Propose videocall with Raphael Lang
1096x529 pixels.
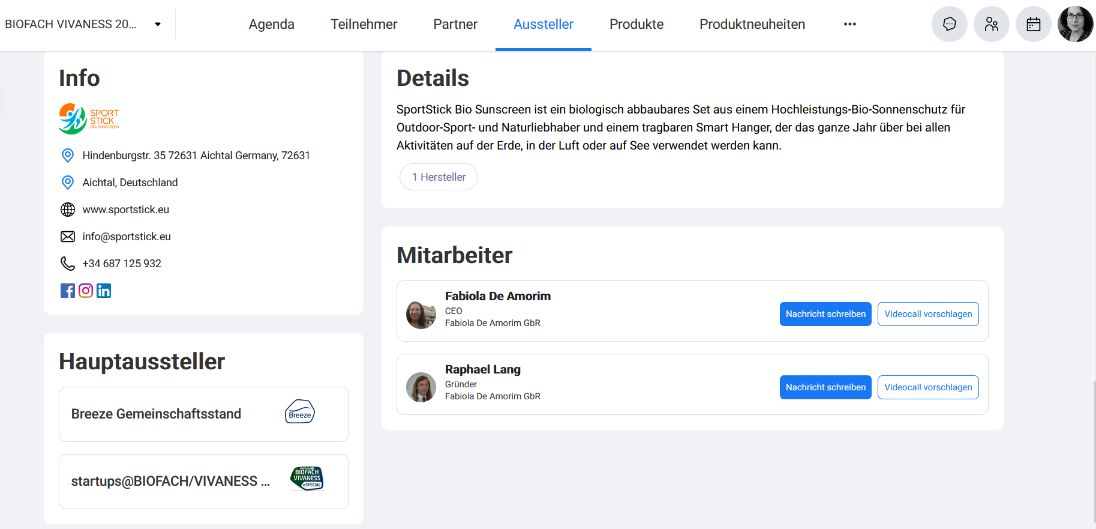click(x=927, y=387)
